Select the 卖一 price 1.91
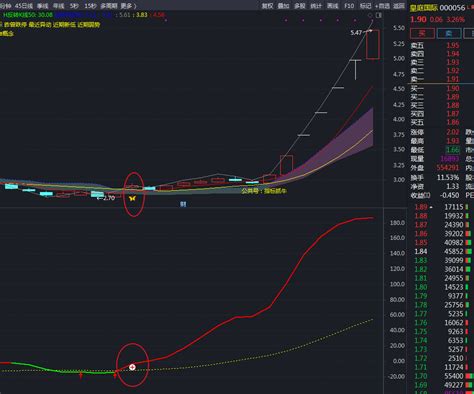Screen dimensions: 474x394 453,79
